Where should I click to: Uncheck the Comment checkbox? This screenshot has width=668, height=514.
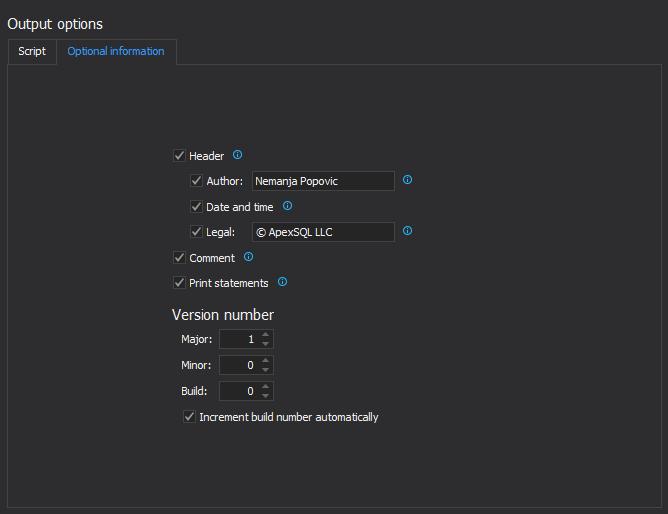(179, 258)
